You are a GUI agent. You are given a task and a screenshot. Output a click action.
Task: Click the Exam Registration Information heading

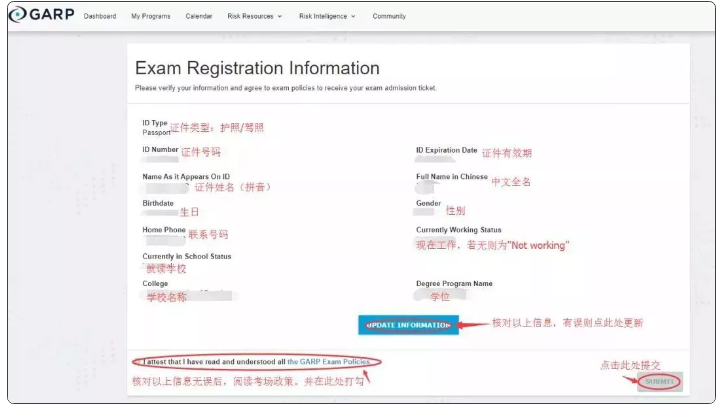257,68
